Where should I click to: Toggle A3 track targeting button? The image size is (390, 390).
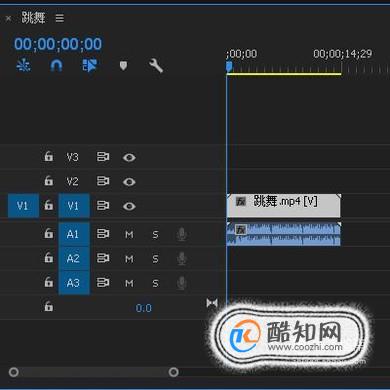click(x=74, y=283)
